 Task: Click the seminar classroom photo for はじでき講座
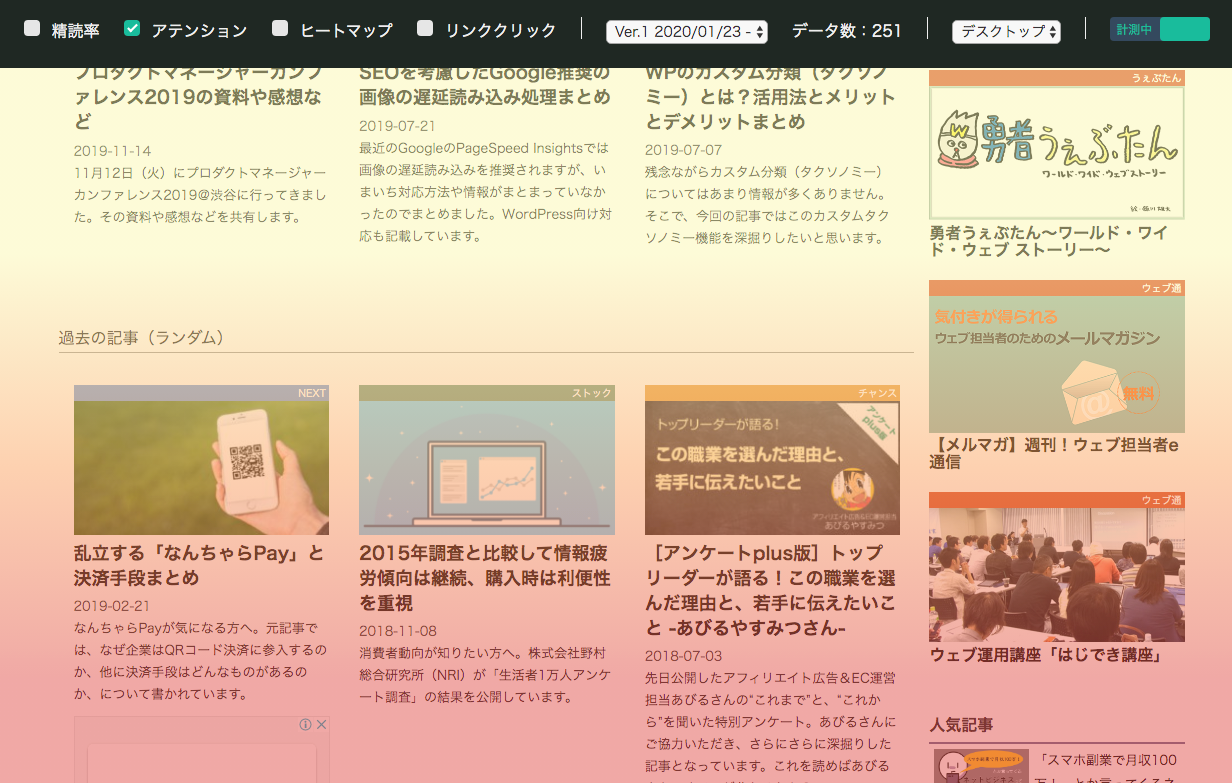pyautogui.click(x=1056, y=567)
